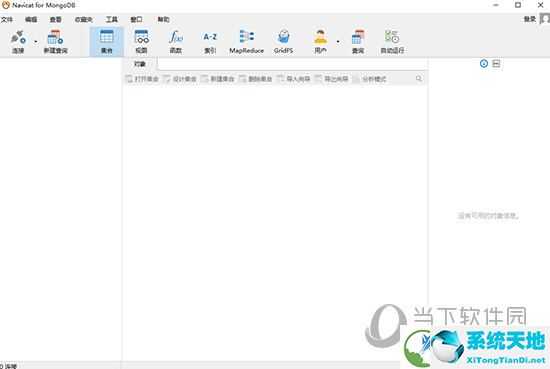Click the Connection plug icon
This screenshot has width=550, height=369.
click(x=18, y=37)
